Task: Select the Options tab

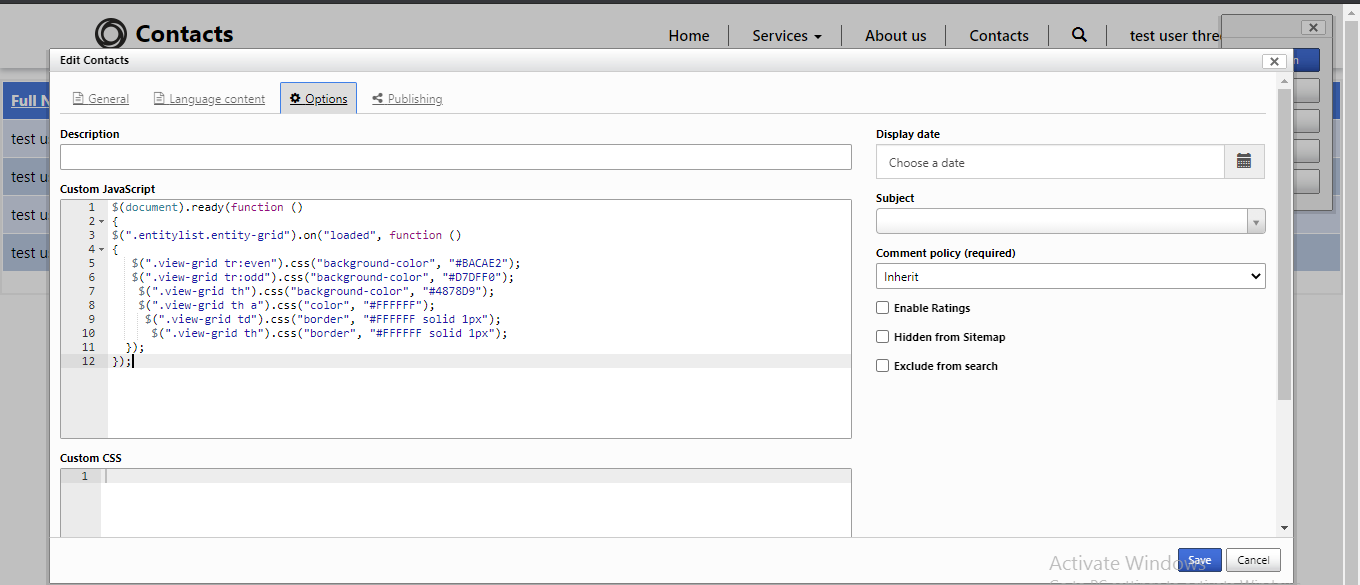Action: click(318, 99)
